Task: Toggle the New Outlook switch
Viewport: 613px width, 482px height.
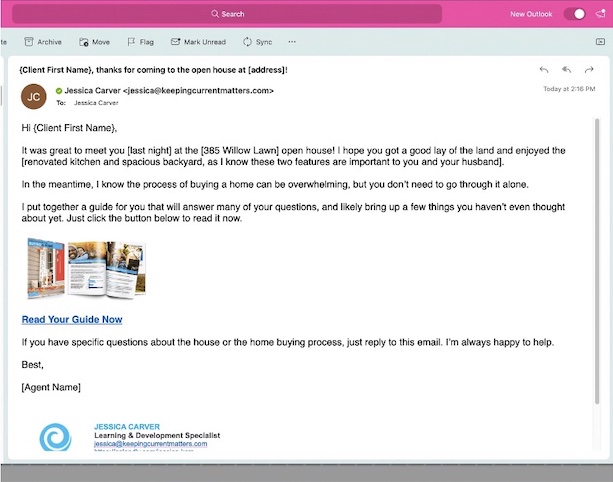Action: 575,14
